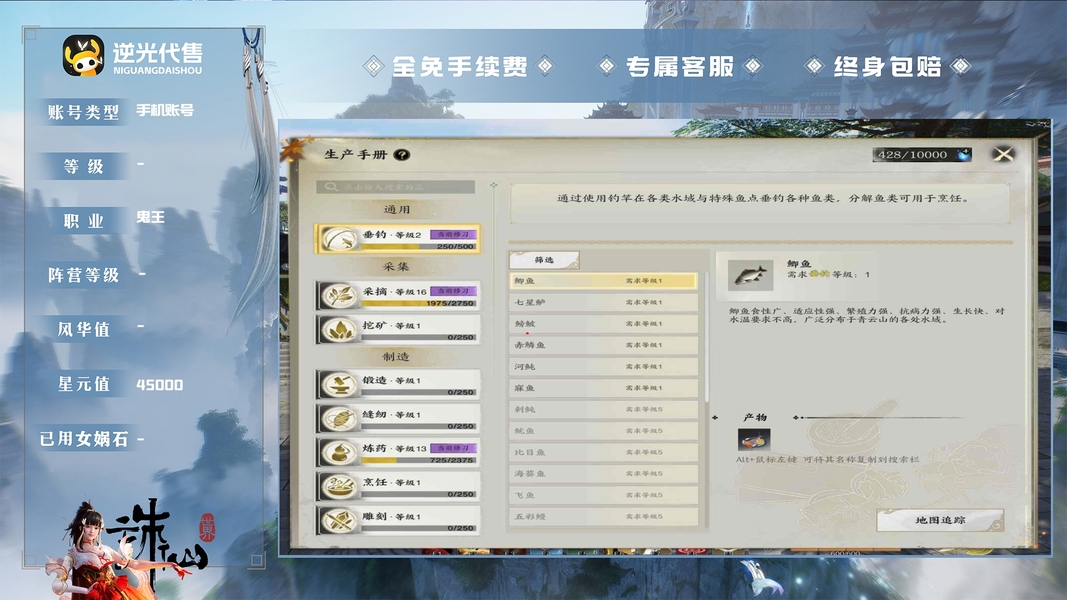
Task: Click the 逆光代售 logo icon
Action: pyautogui.click(x=83, y=56)
